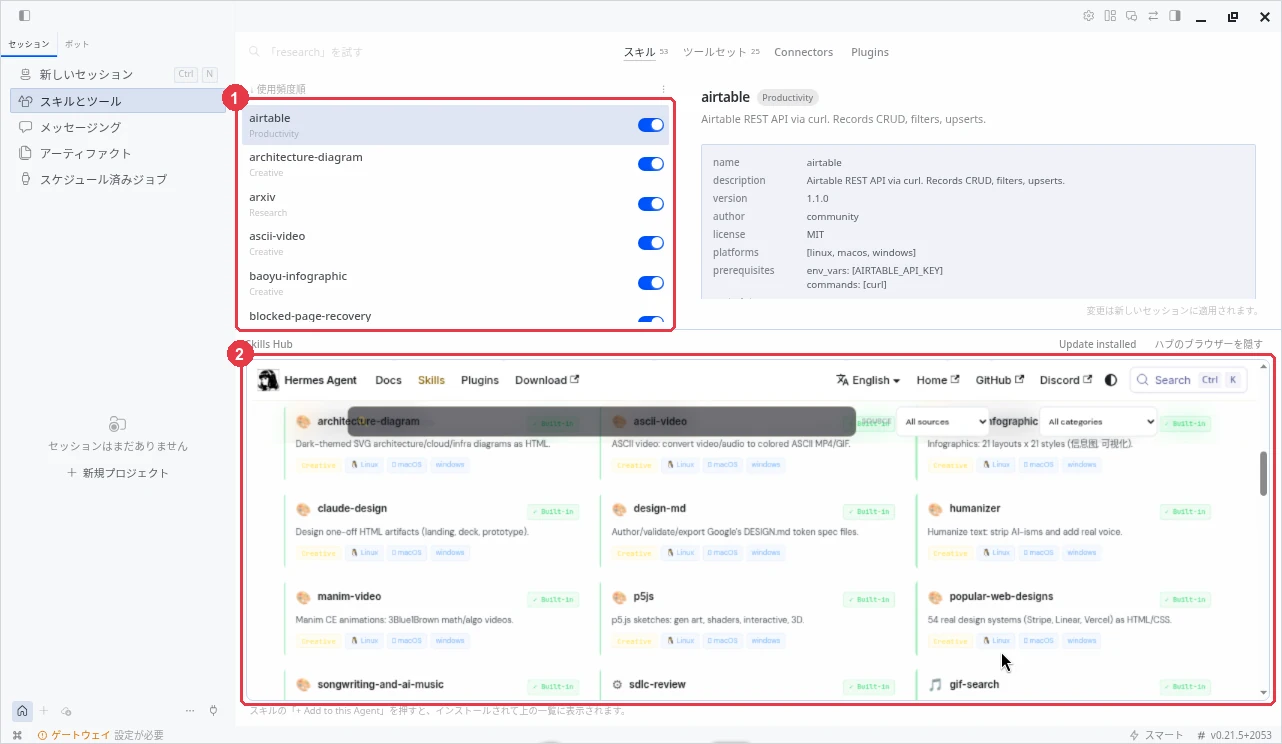1282x744 pixels.
Task: Click the close Hub browser button
Action: (1209, 344)
